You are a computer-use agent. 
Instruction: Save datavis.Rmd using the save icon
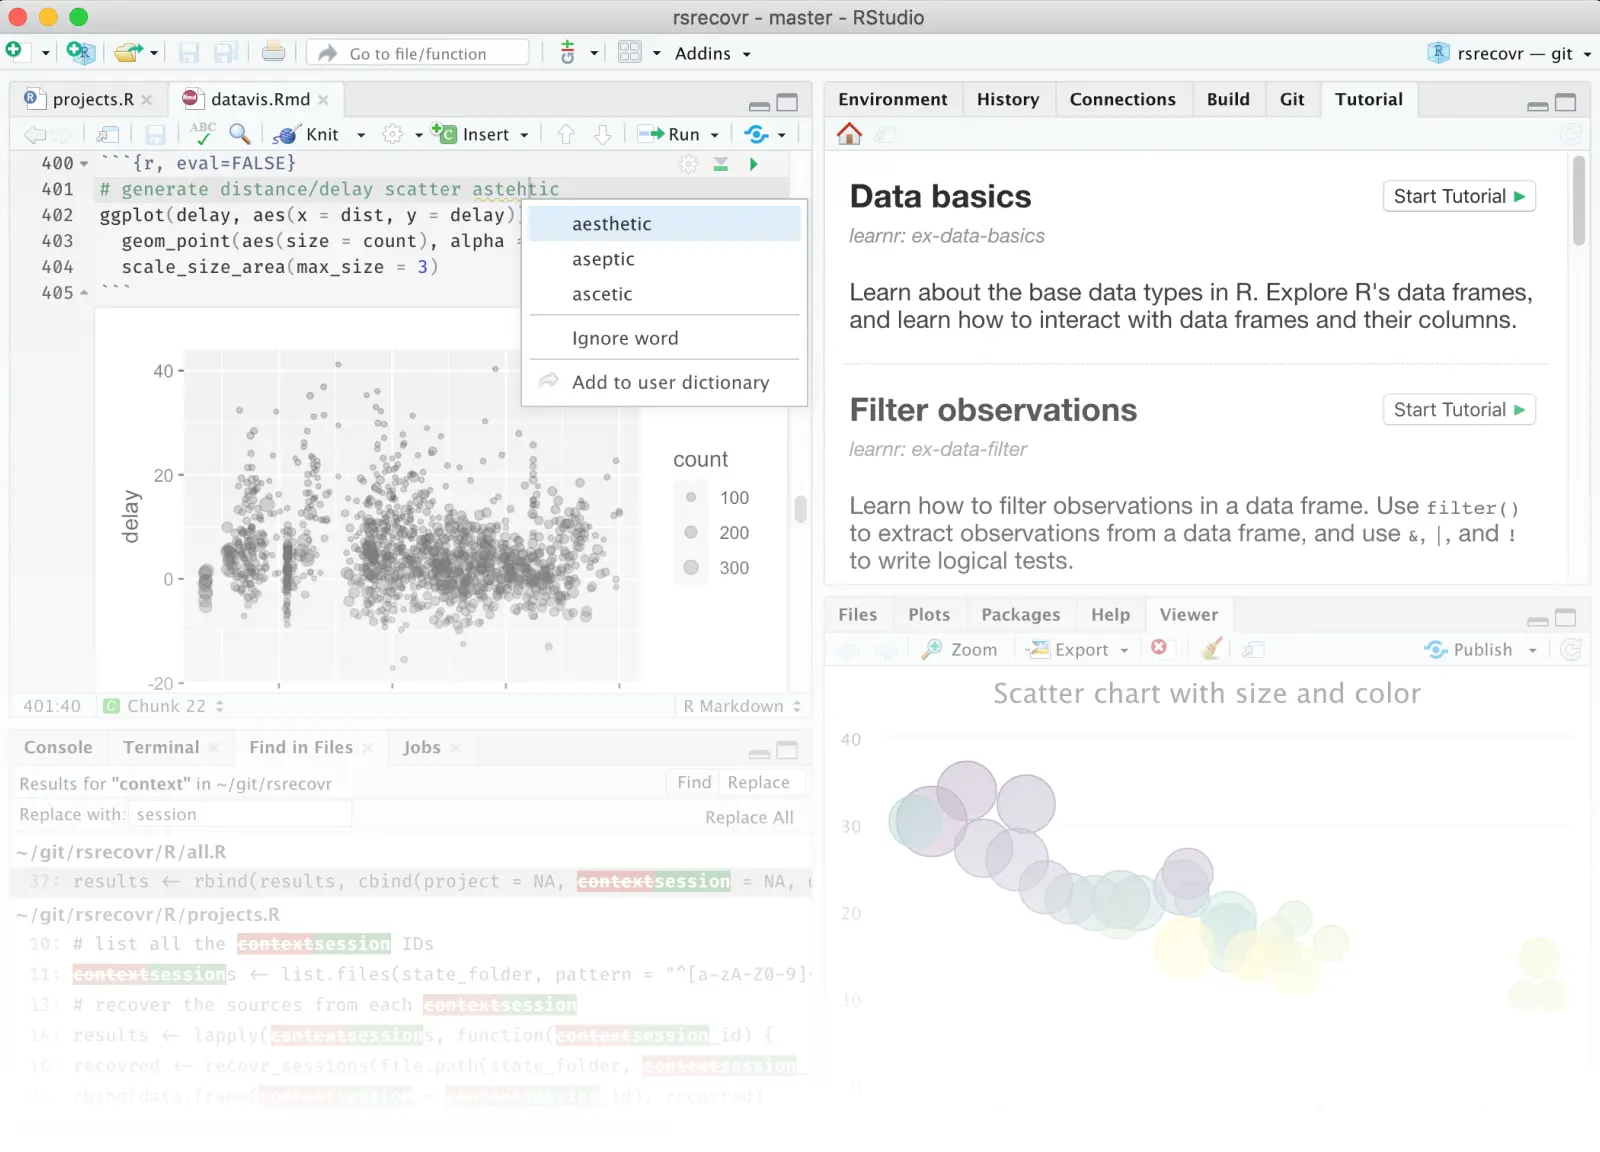[156, 133]
